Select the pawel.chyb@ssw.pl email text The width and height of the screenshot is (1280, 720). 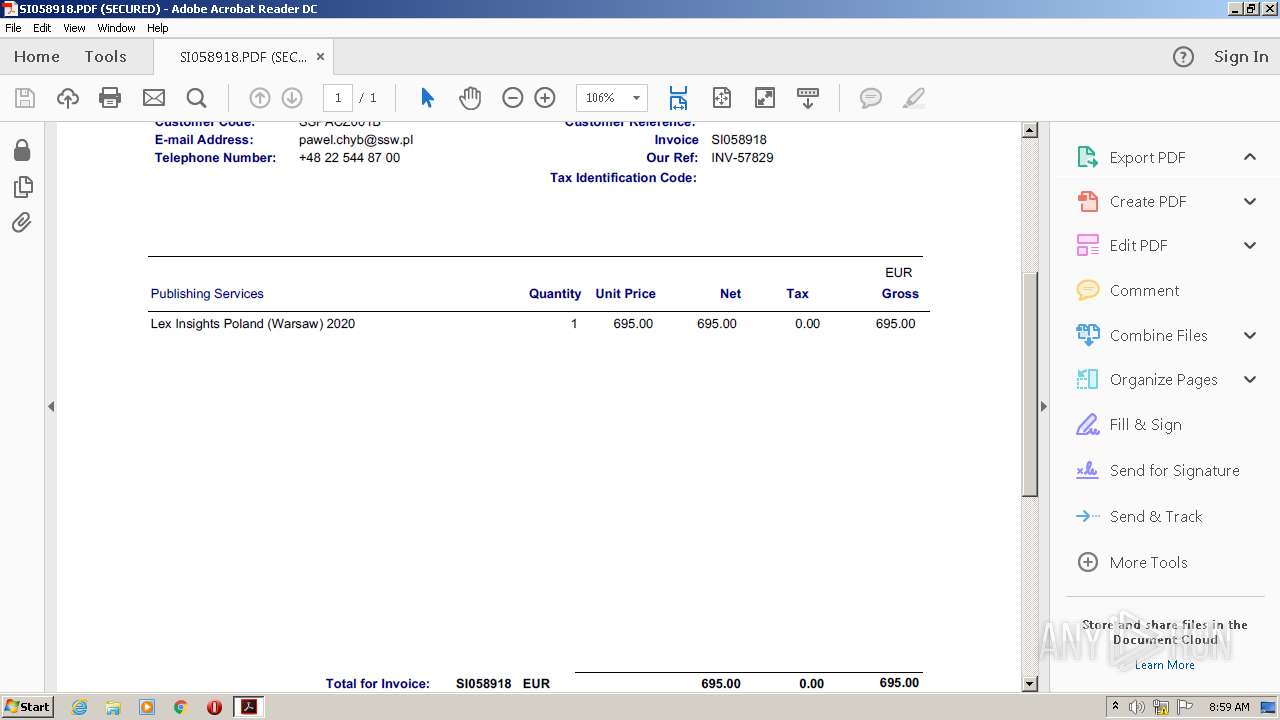(x=356, y=140)
